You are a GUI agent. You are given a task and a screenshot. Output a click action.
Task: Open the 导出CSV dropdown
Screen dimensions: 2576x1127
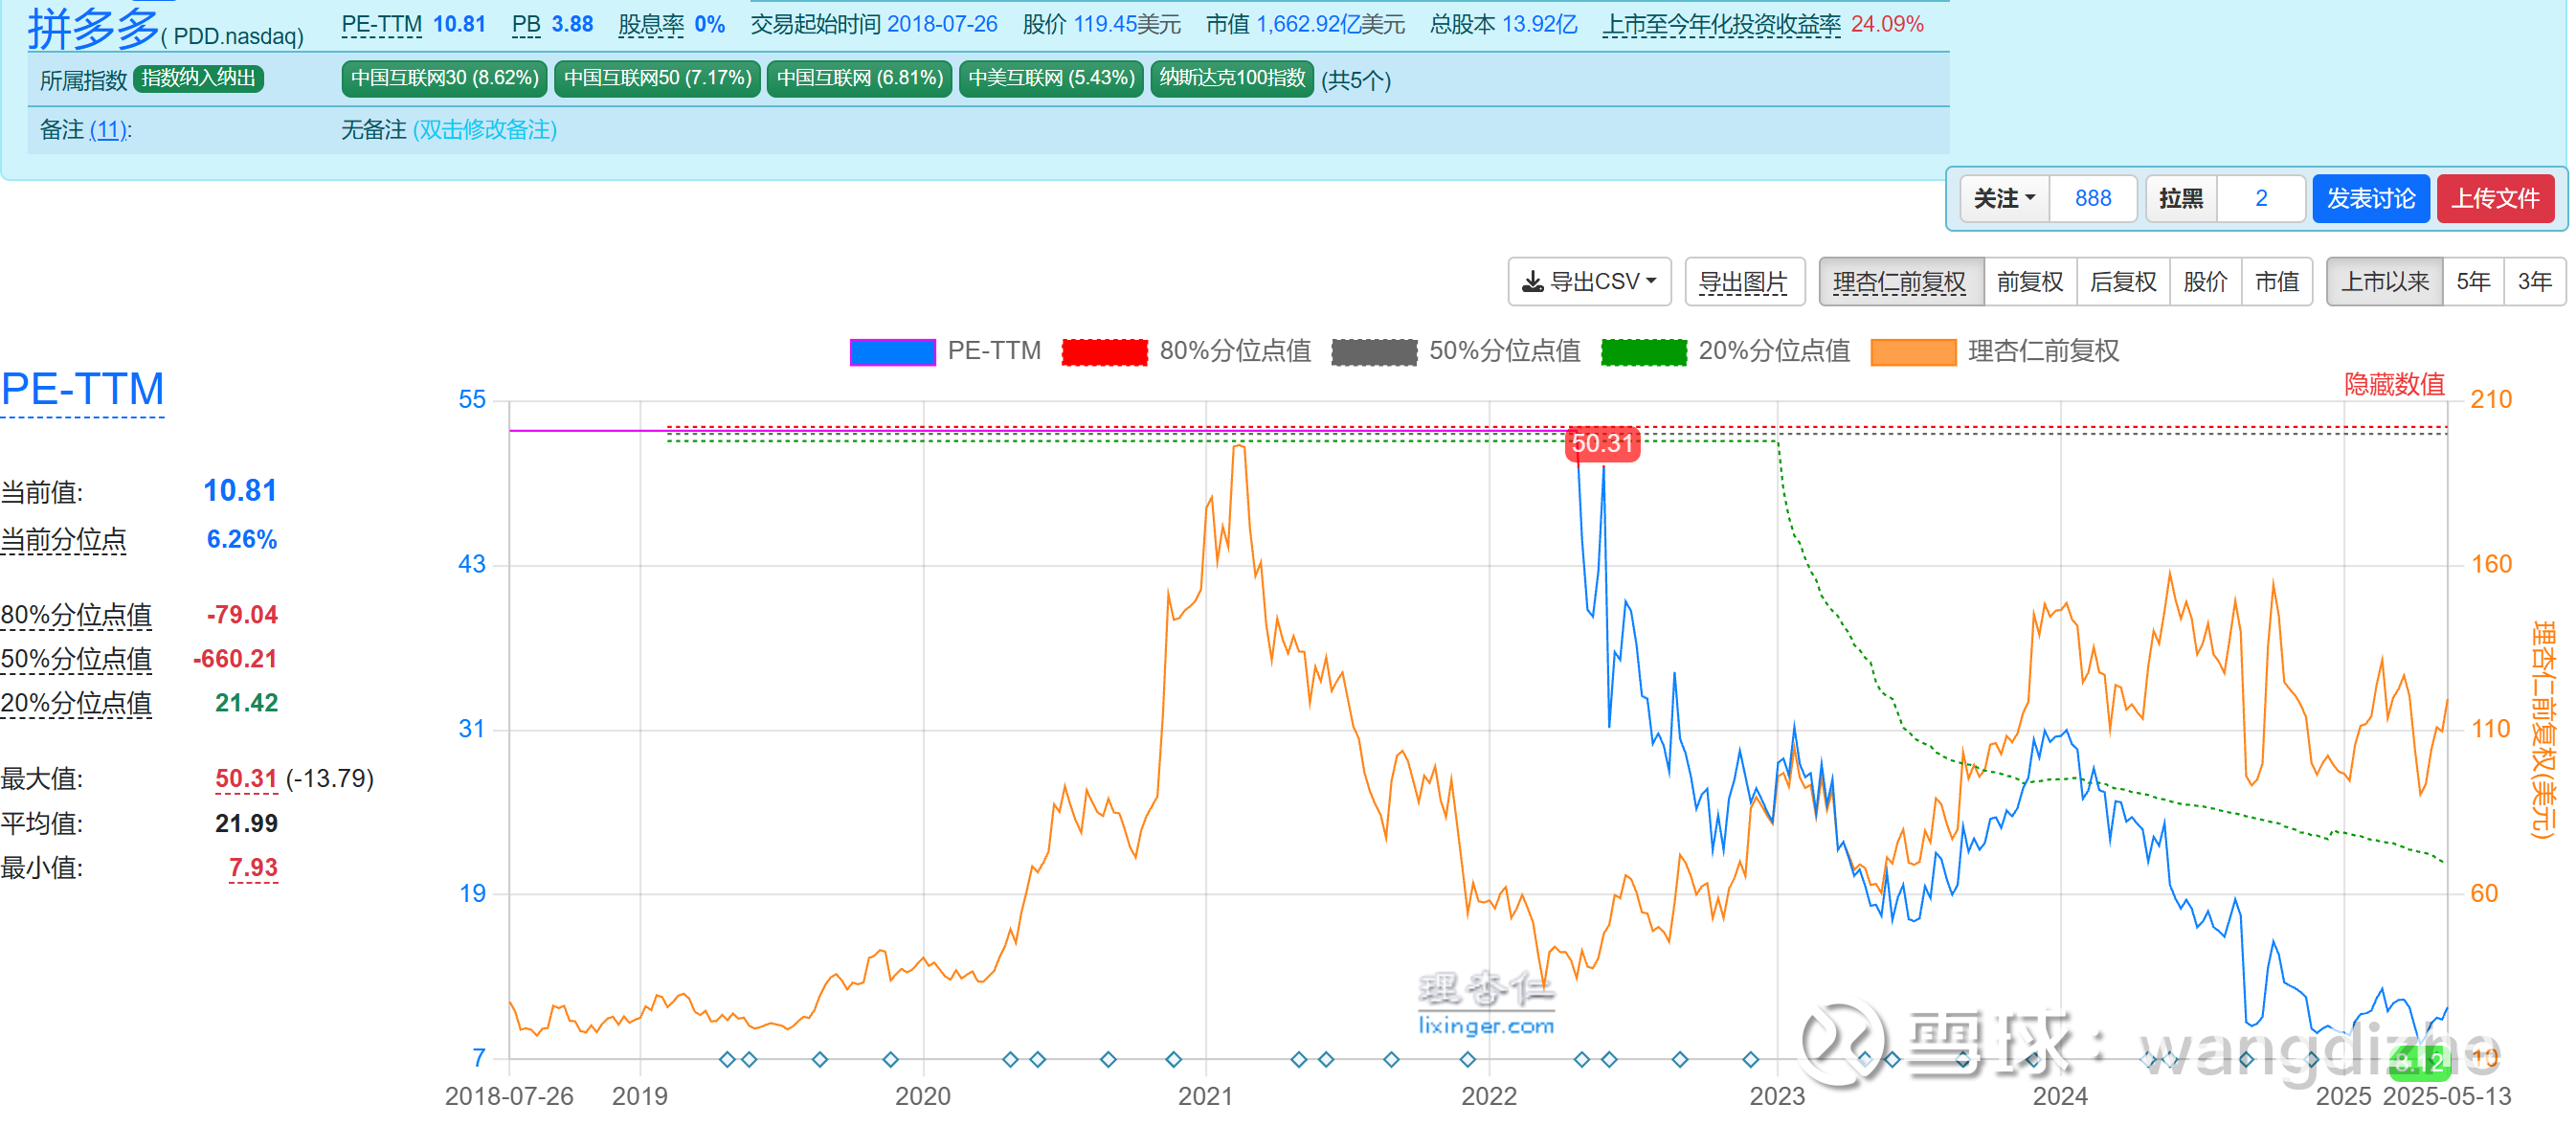(1590, 282)
